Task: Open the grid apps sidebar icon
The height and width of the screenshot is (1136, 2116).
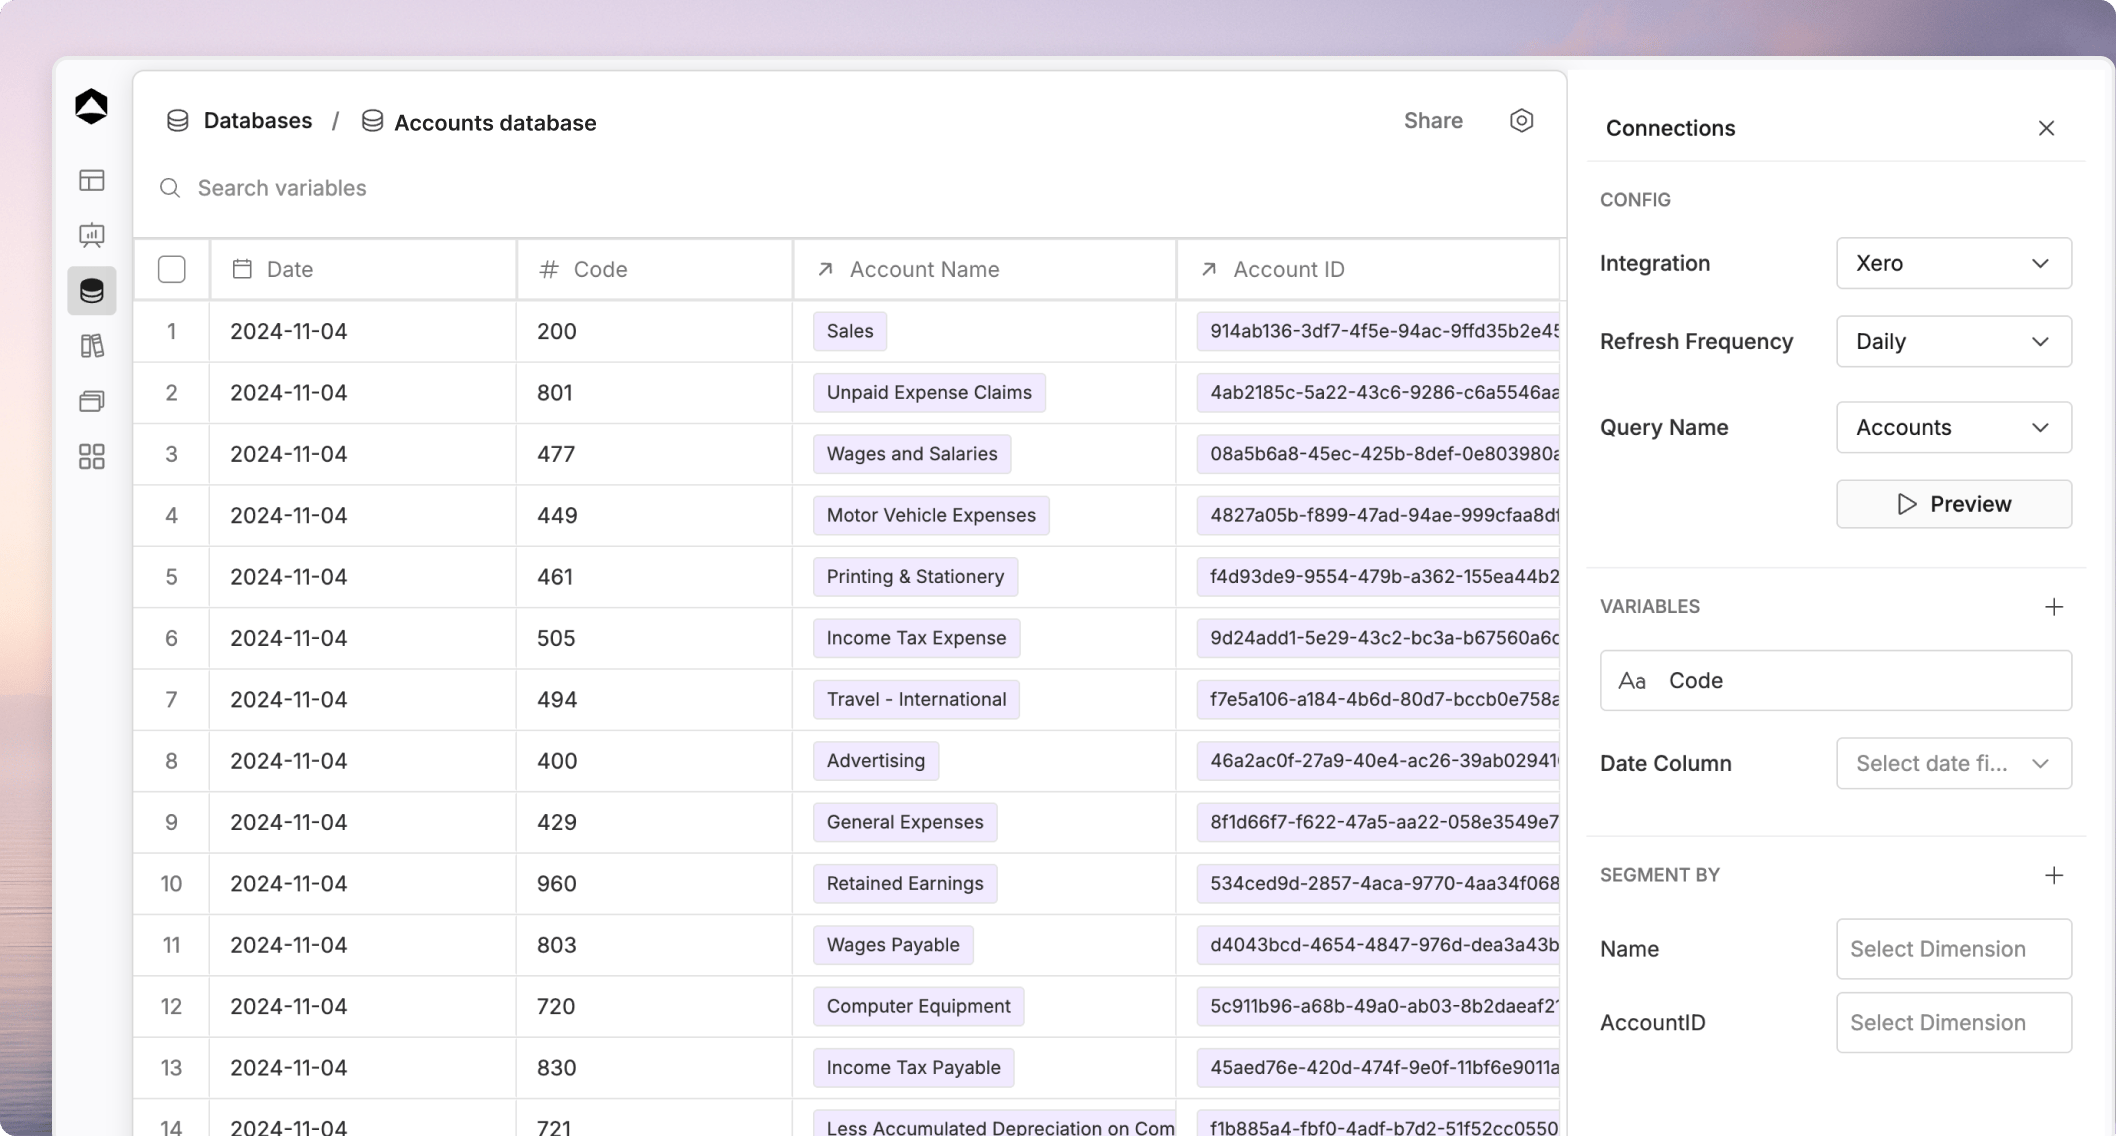Action: [x=91, y=457]
